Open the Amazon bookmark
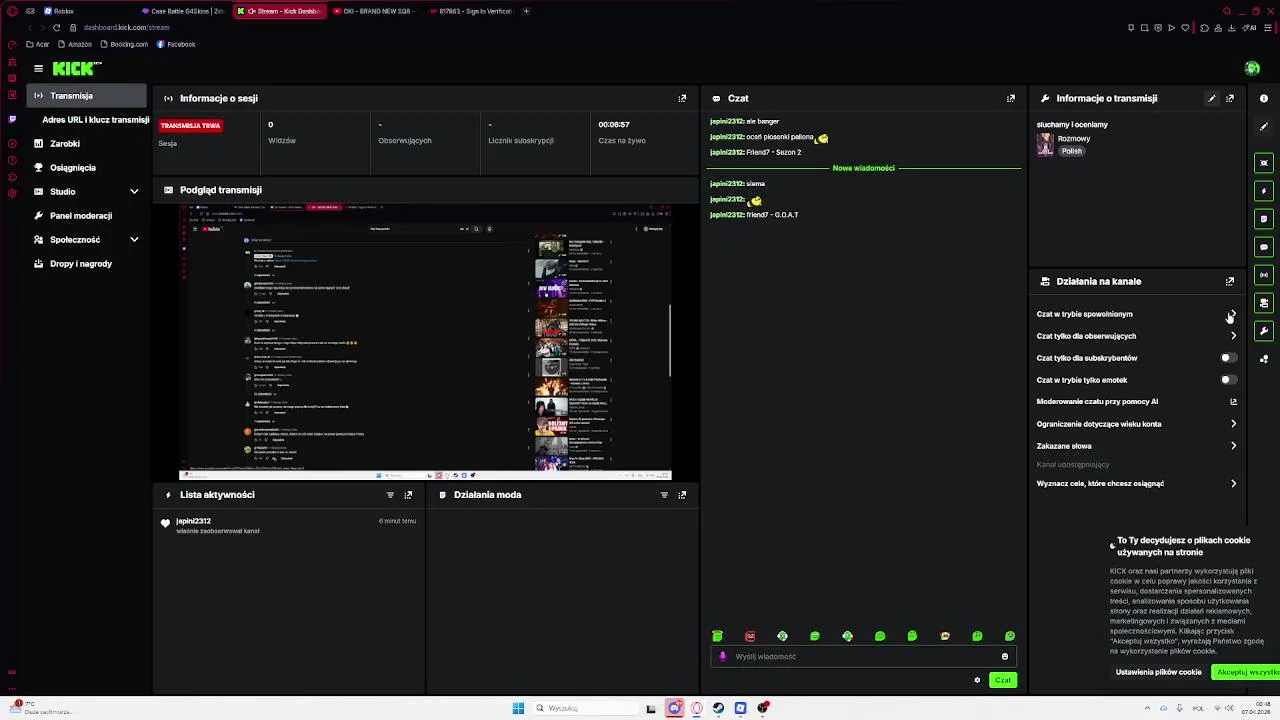The image size is (1280, 720). tap(75, 44)
